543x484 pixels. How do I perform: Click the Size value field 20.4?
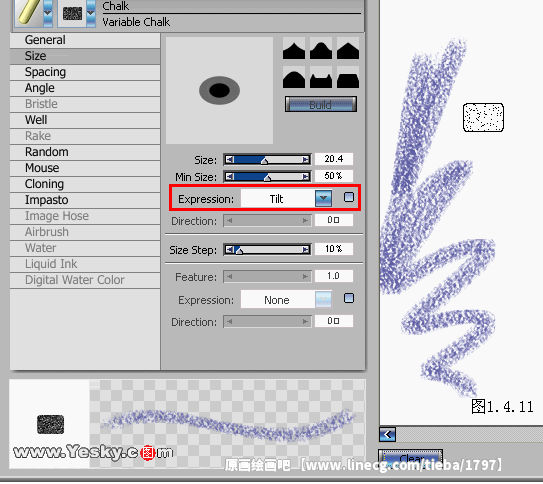[x=334, y=159]
